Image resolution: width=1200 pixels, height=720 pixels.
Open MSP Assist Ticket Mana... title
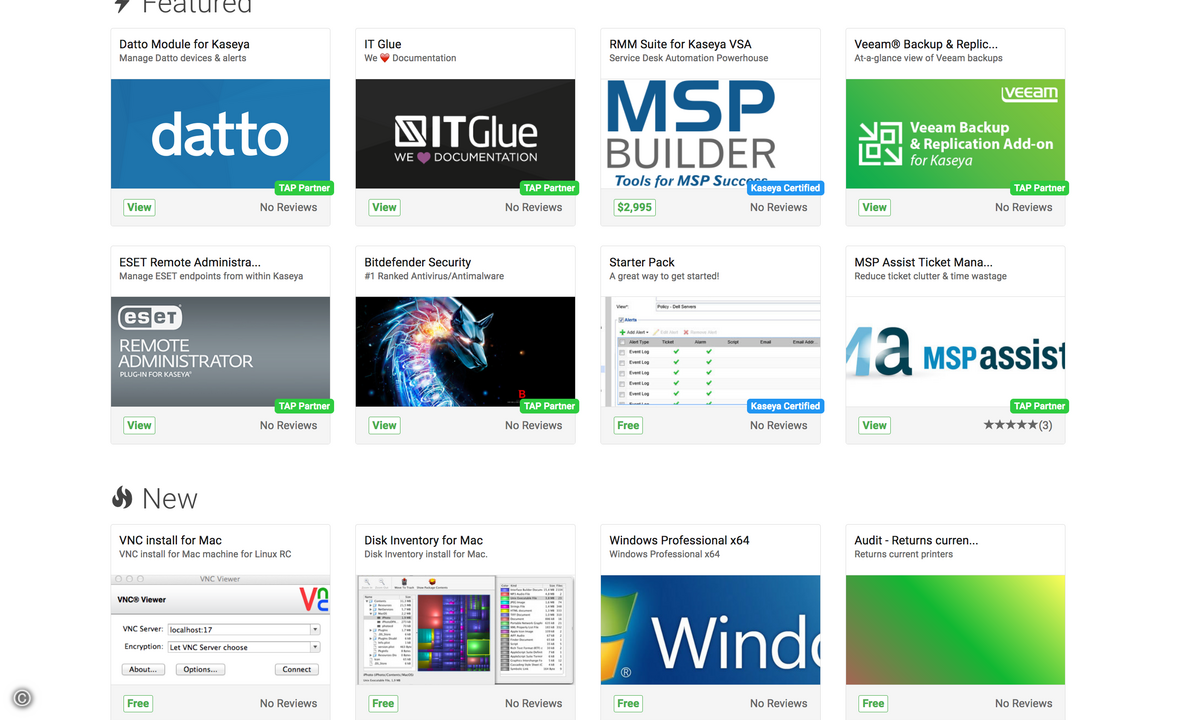[x=923, y=262]
